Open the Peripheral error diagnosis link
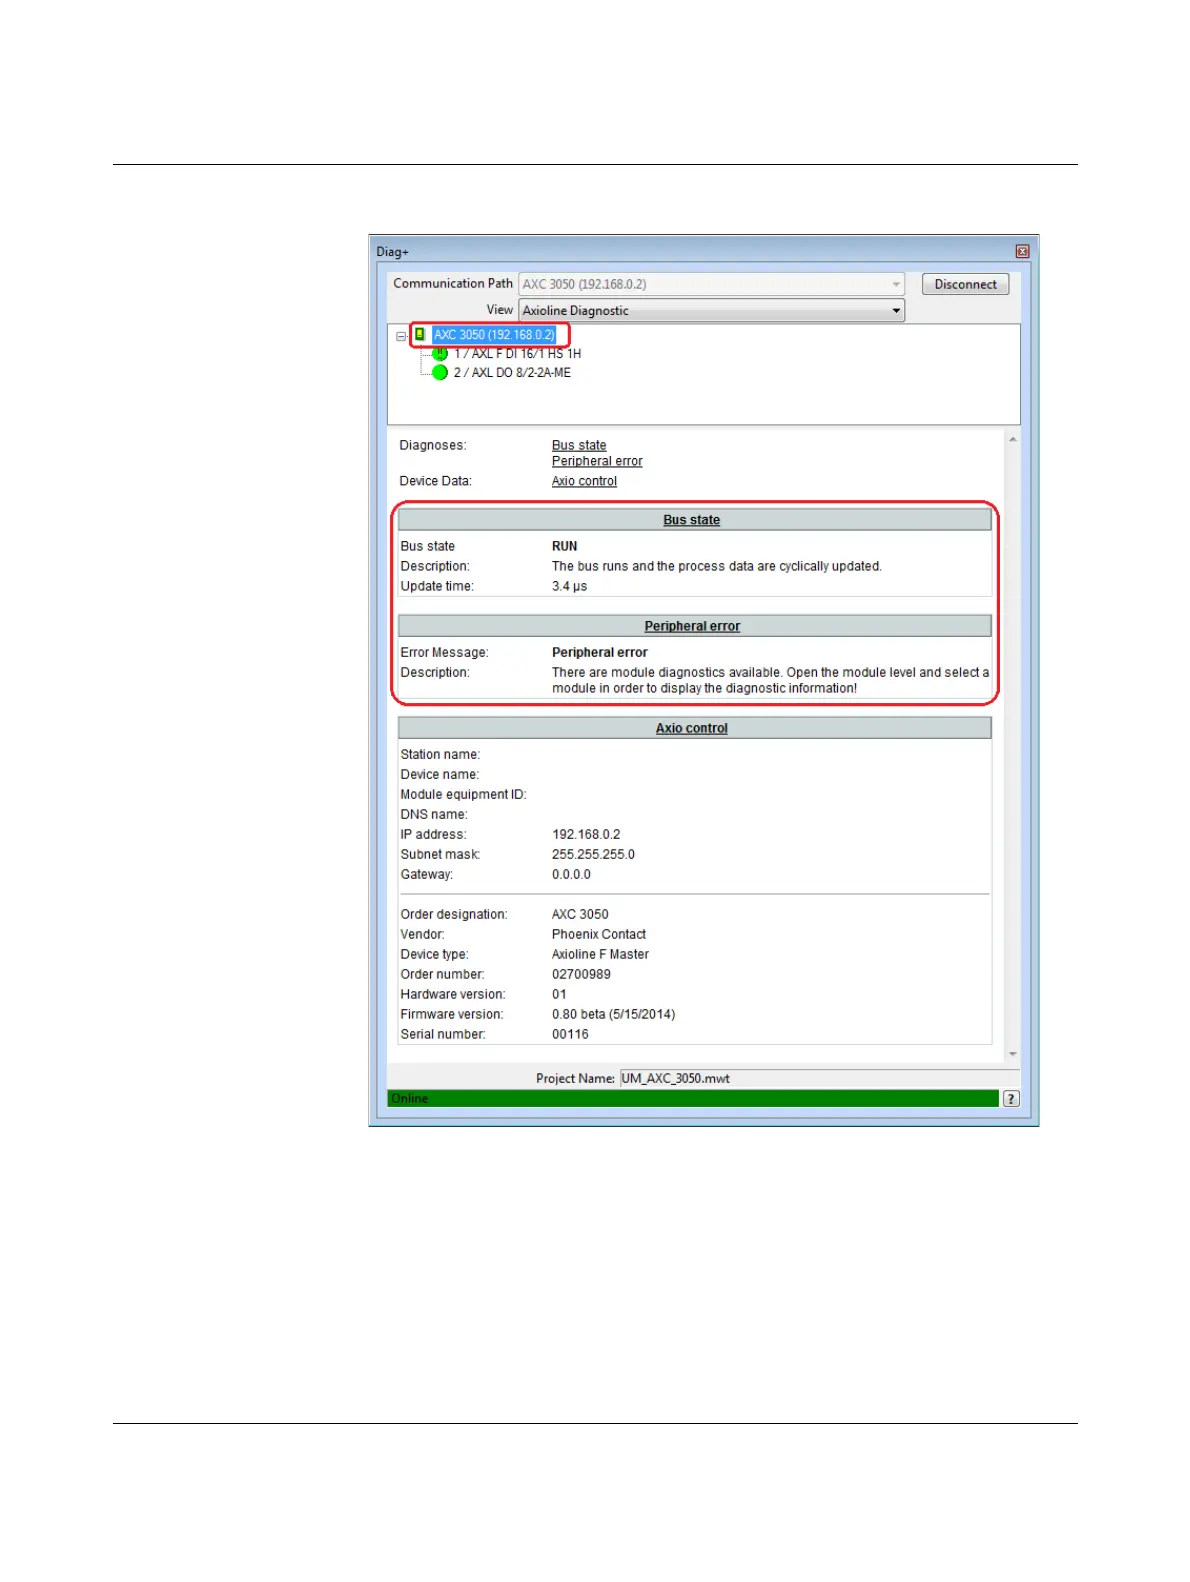Image resolution: width=1190 pixels, height=1582 pixels. pyautogui.click(x=597, y=461)
